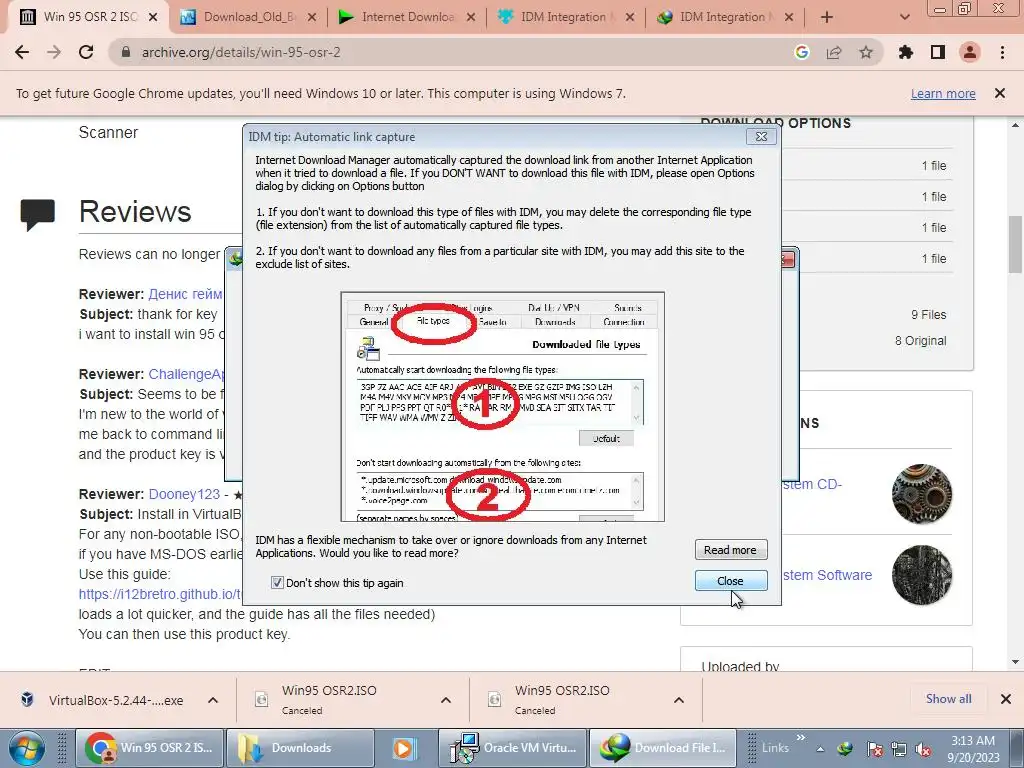Click the Reviews speech bubble icon
Viewport: 1024px width, 768px height.
coord(37,215)
